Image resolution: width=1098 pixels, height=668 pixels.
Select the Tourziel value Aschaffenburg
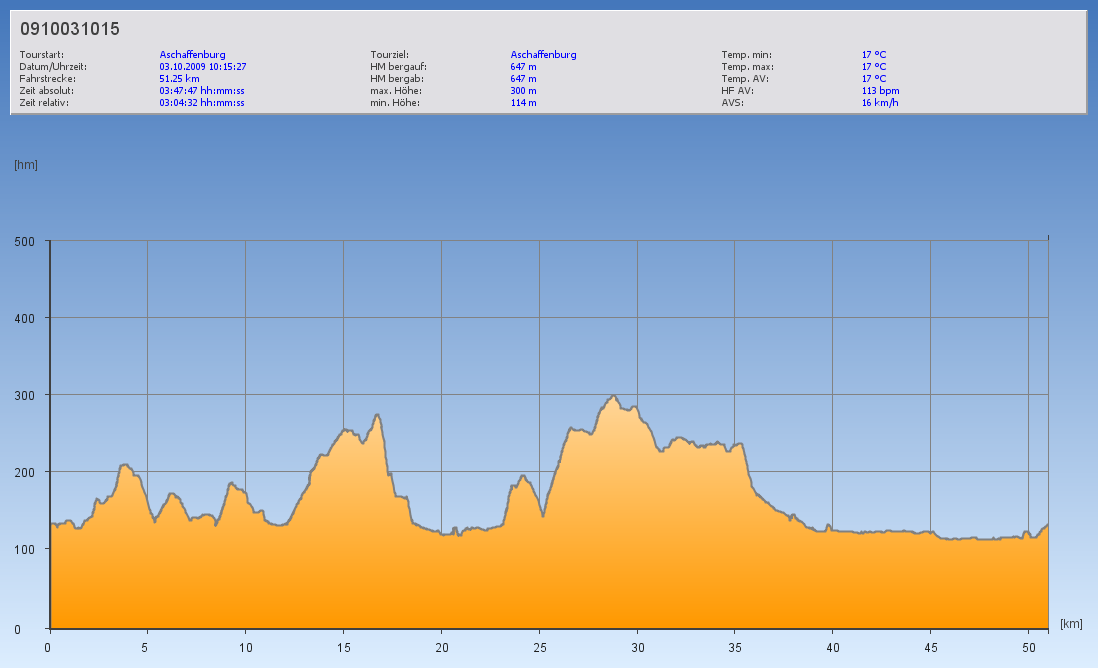point(543,55)
